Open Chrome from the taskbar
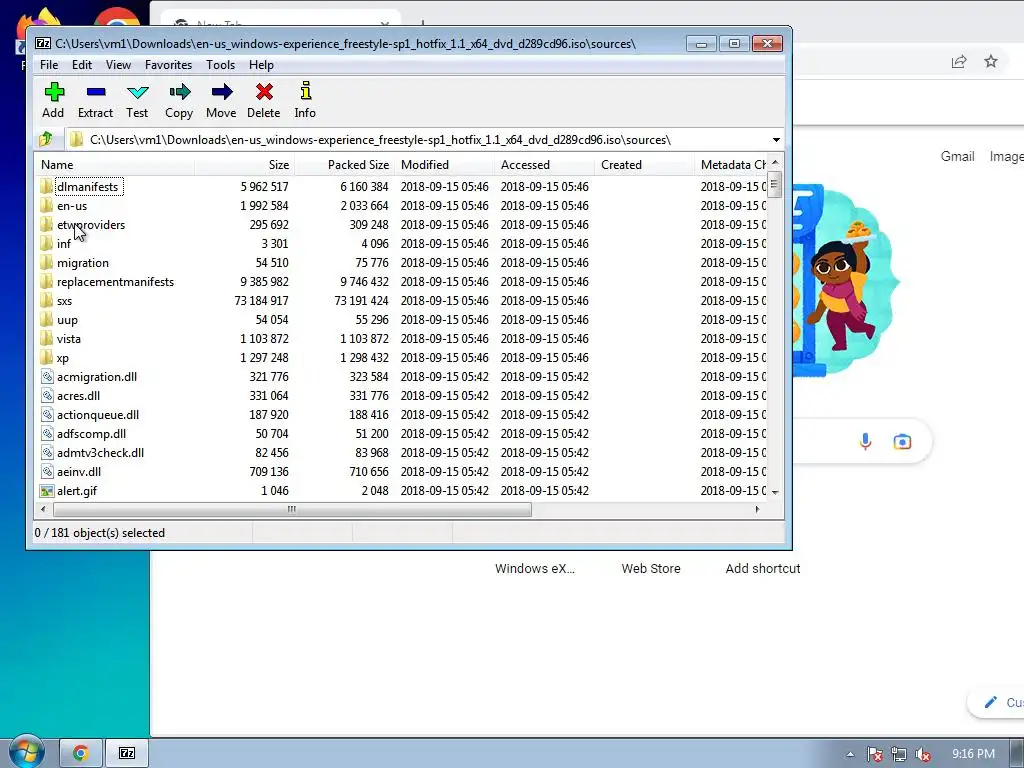Image resolution: width=1024 pixels, height=768 pixels. click(81, 753)
